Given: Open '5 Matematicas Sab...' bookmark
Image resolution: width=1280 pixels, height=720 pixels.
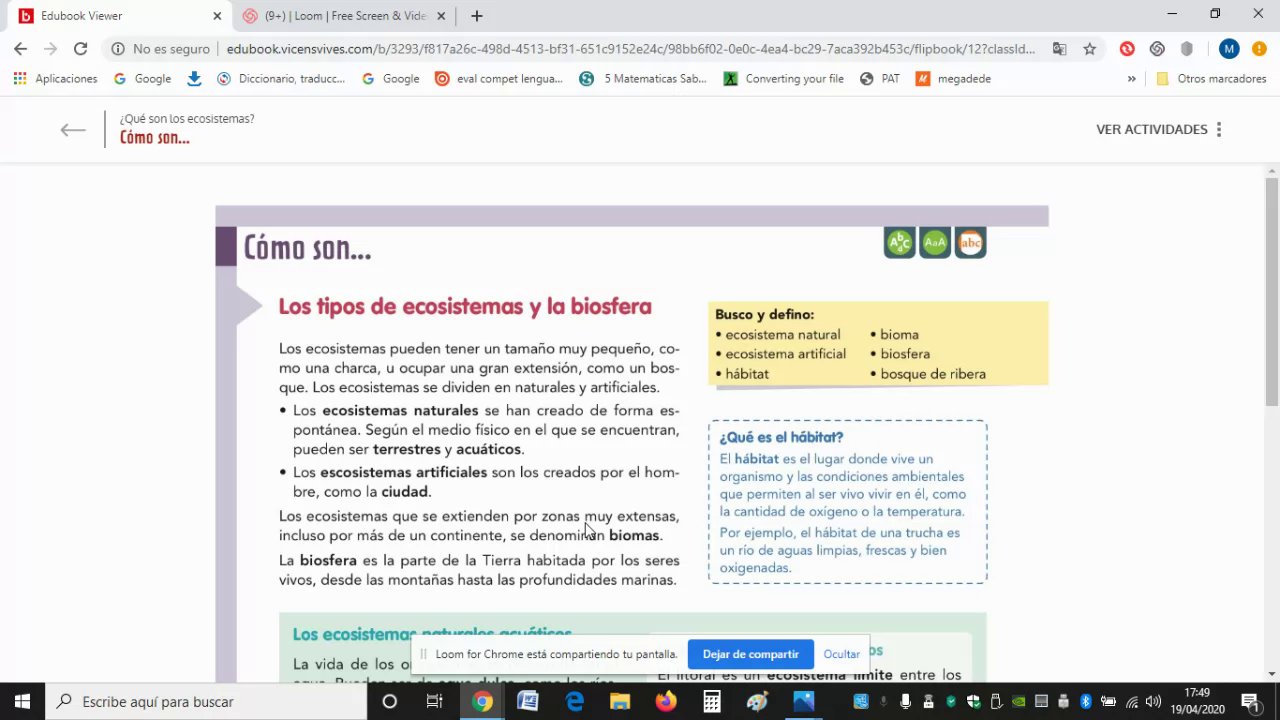Looking at the screenshot, I should point(643,78).
